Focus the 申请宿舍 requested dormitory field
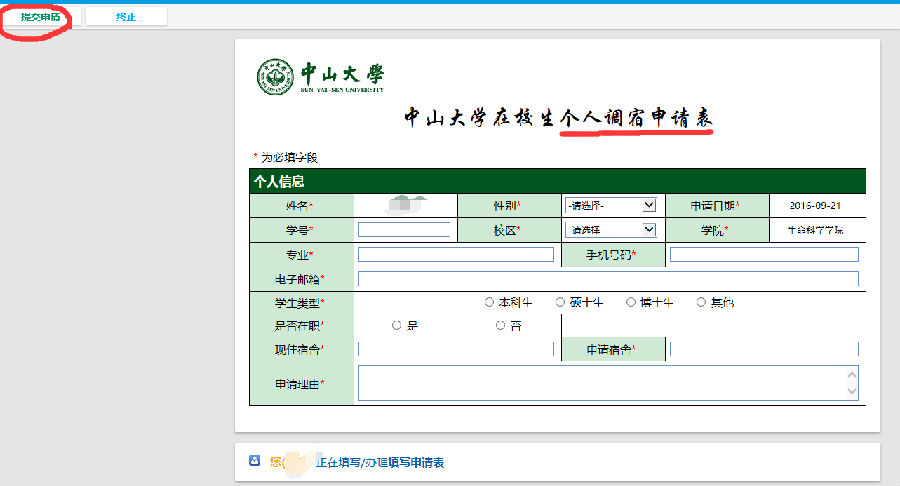Image resolution: width=900 pixels, height=486 pixels. (x=764, y=349)
